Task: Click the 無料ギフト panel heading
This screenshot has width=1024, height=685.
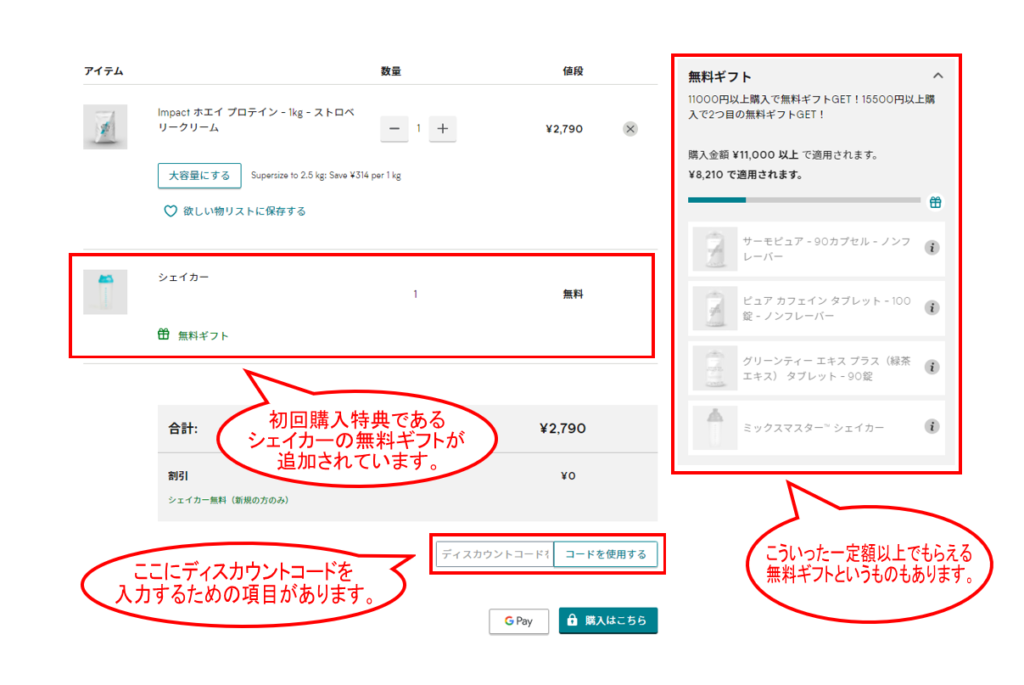Action: [720, 76]
